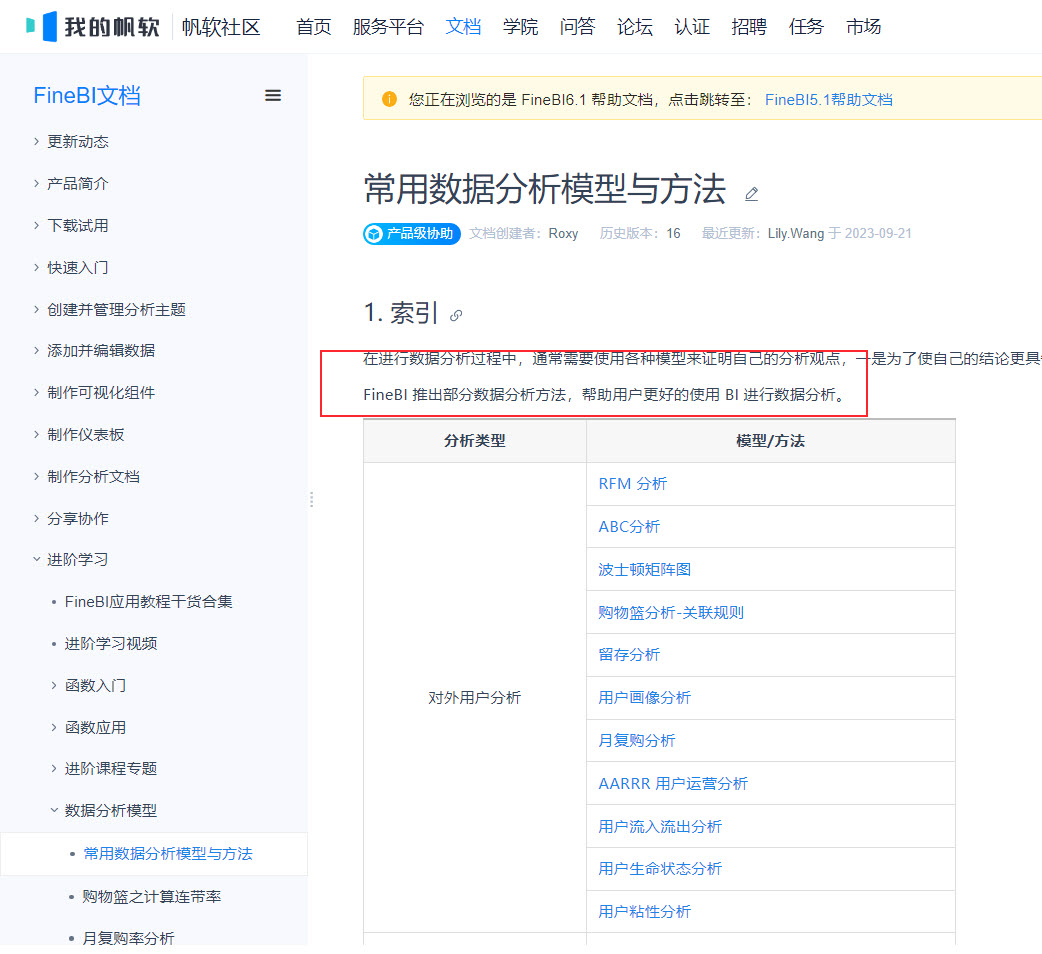Open 论坛 in top navigation
Viewport: 1042px width, 954px height.
pos(635,27)
